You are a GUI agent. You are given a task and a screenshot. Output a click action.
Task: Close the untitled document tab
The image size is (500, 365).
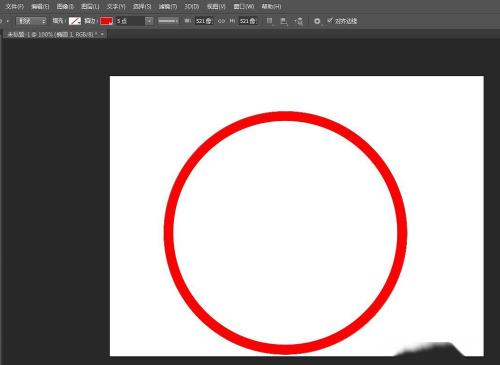tap(102, 34)
